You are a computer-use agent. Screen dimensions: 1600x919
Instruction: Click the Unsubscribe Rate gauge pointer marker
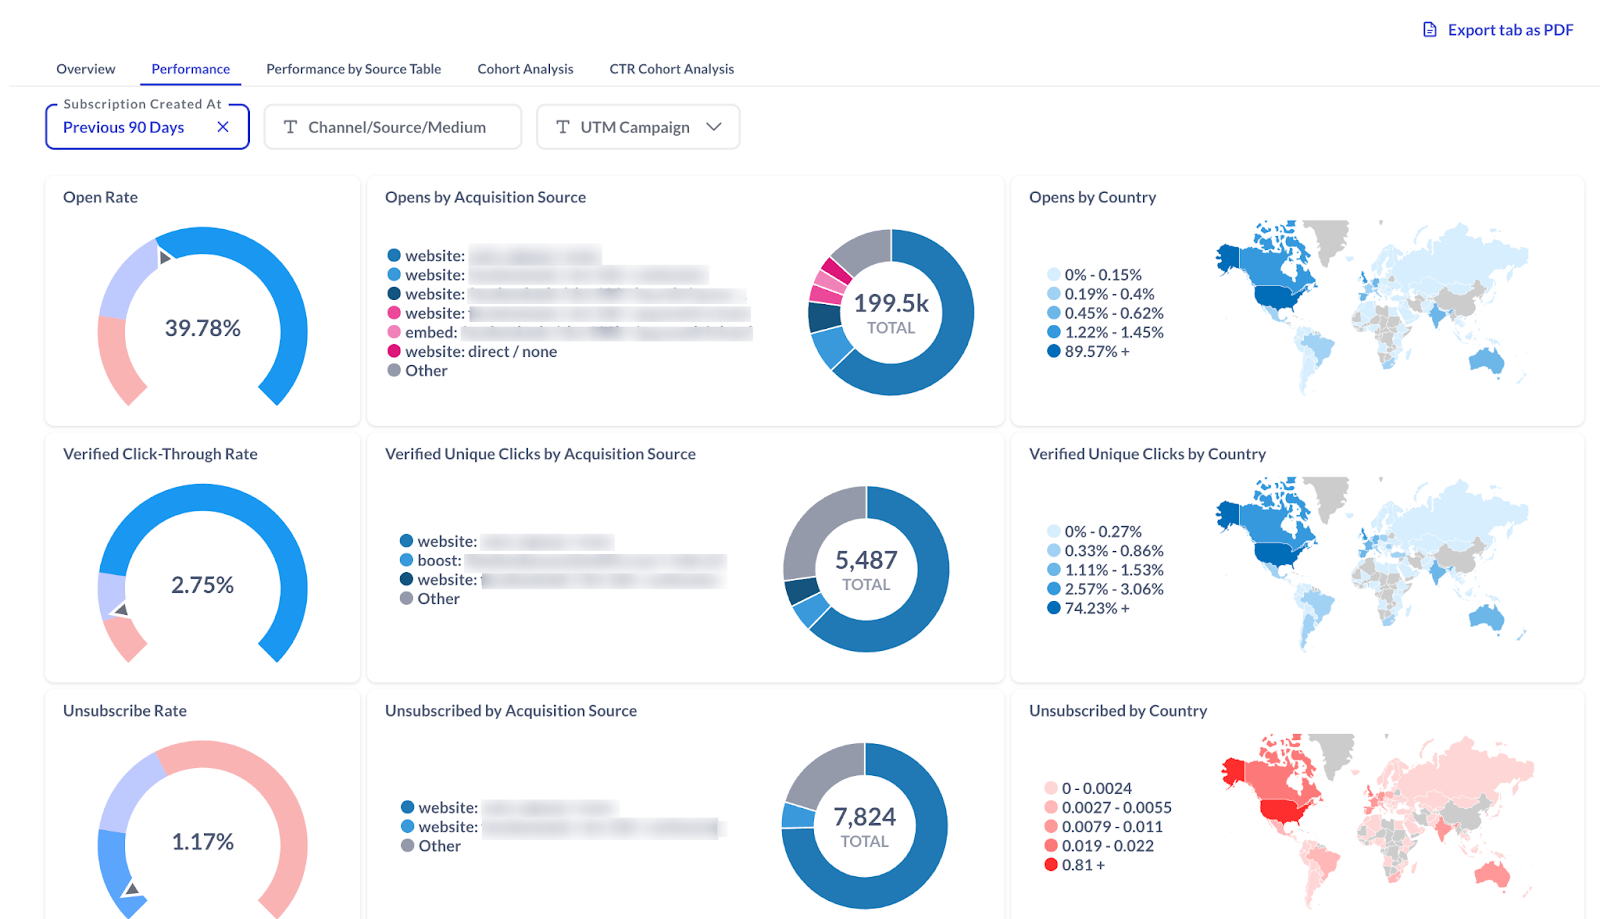[131, 888]
